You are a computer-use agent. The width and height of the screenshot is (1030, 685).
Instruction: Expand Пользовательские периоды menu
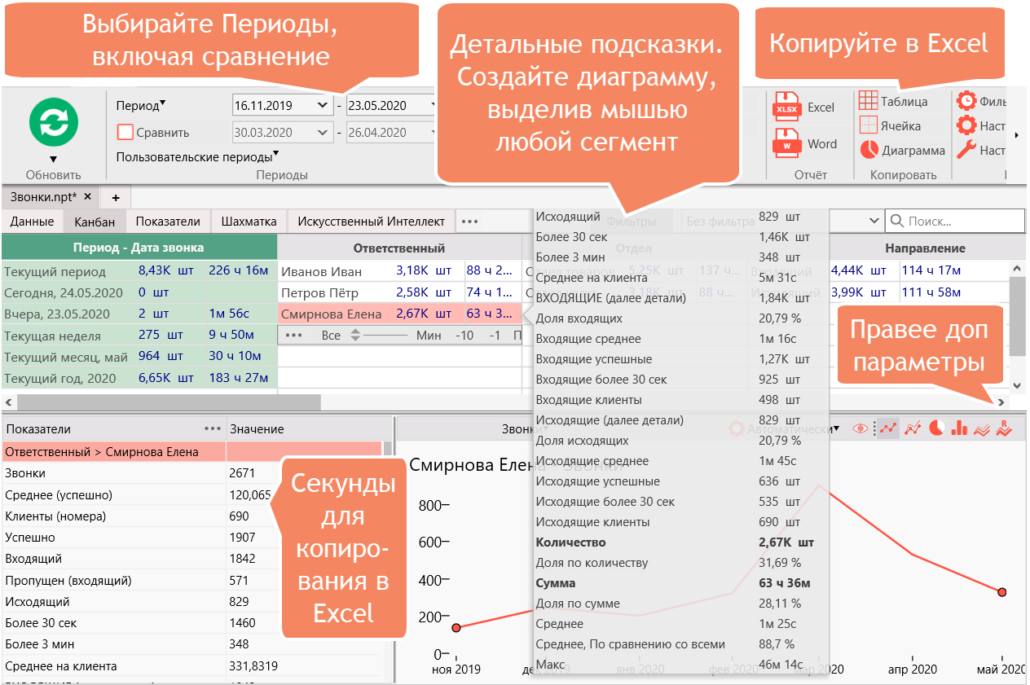[197, 156]
